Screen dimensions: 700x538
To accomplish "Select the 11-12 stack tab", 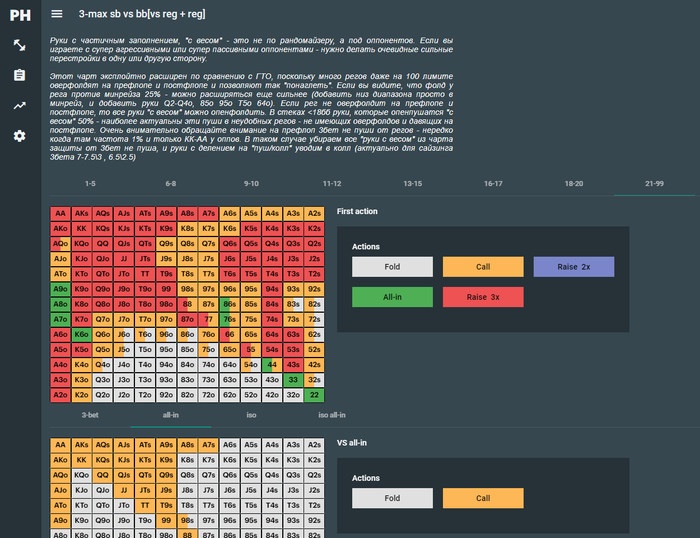I will 332,184.
